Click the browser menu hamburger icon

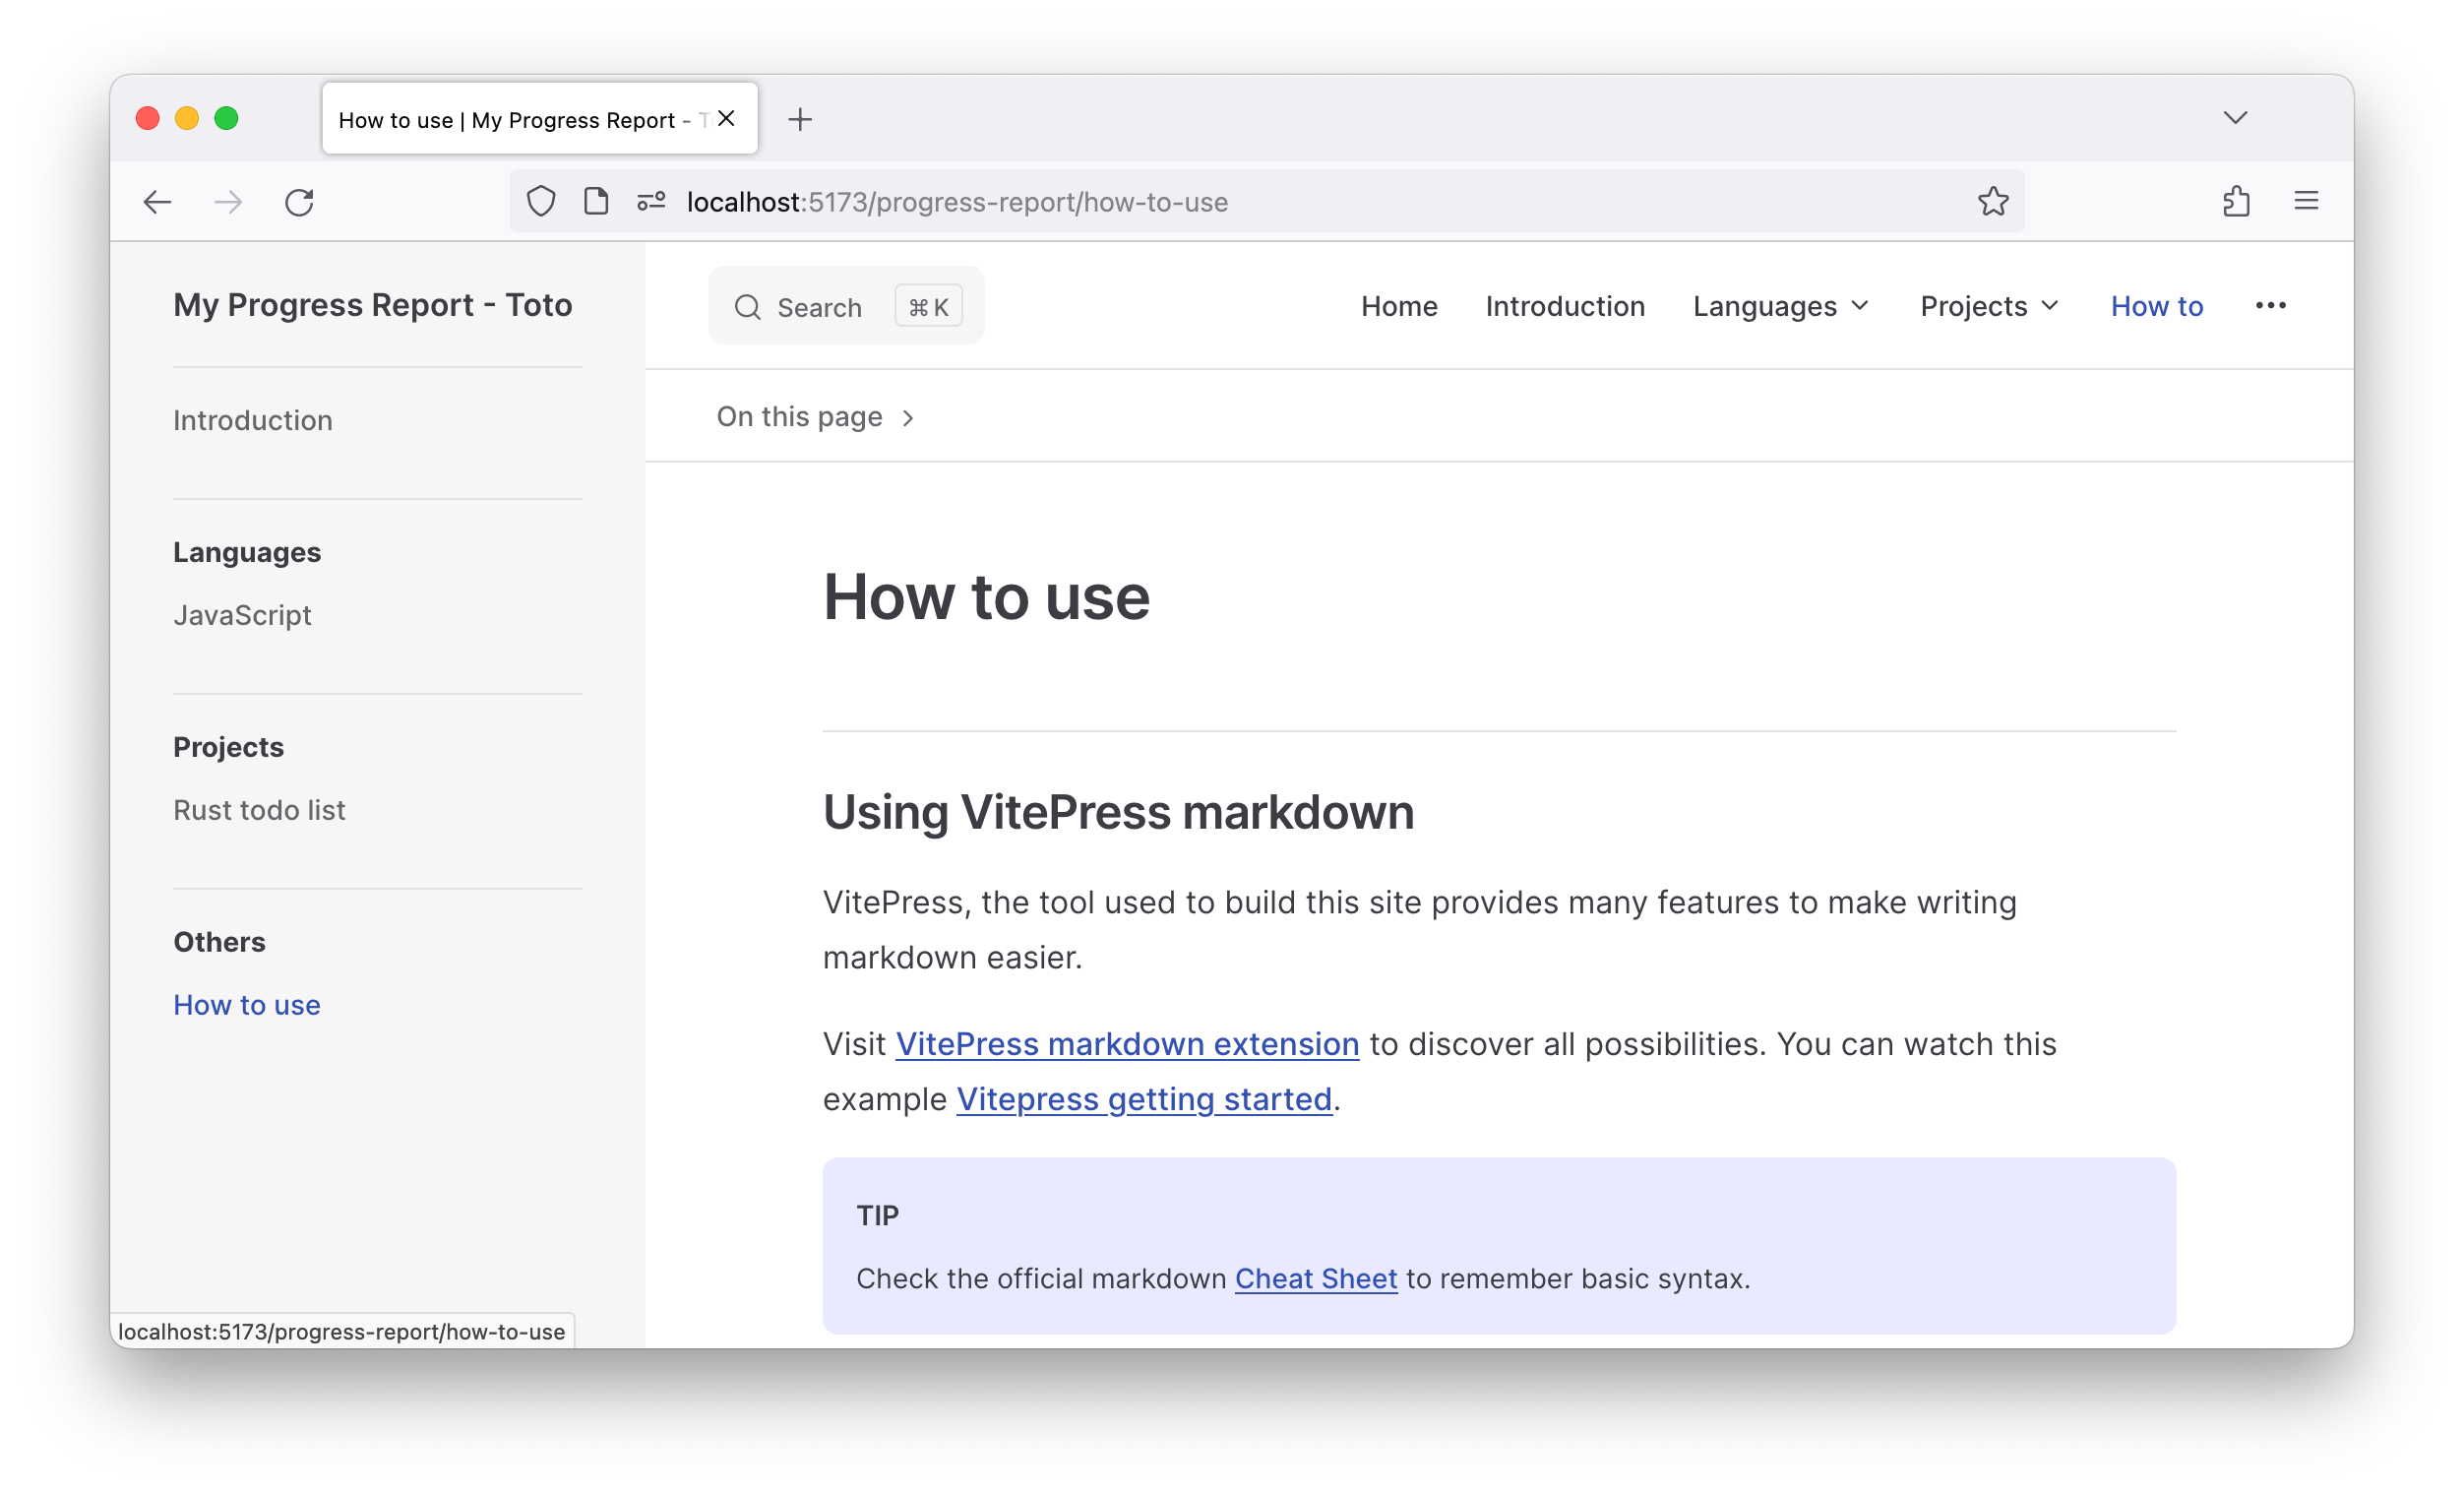pyautogui.click(x=2308, y=201)
